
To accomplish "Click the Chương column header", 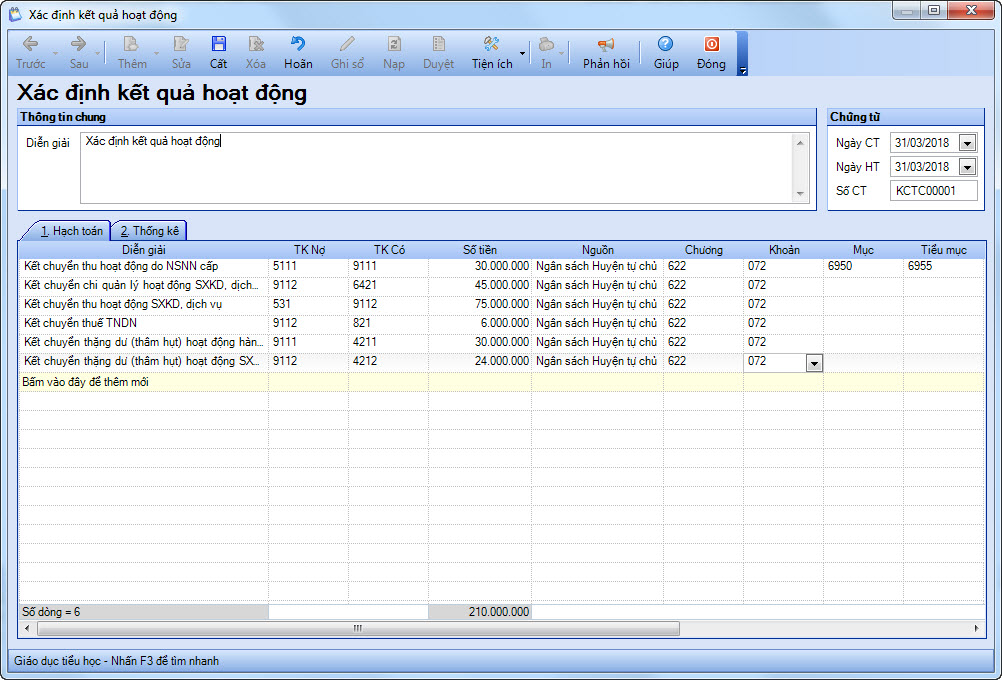I will pyautogui.click(x=704, y=250).
